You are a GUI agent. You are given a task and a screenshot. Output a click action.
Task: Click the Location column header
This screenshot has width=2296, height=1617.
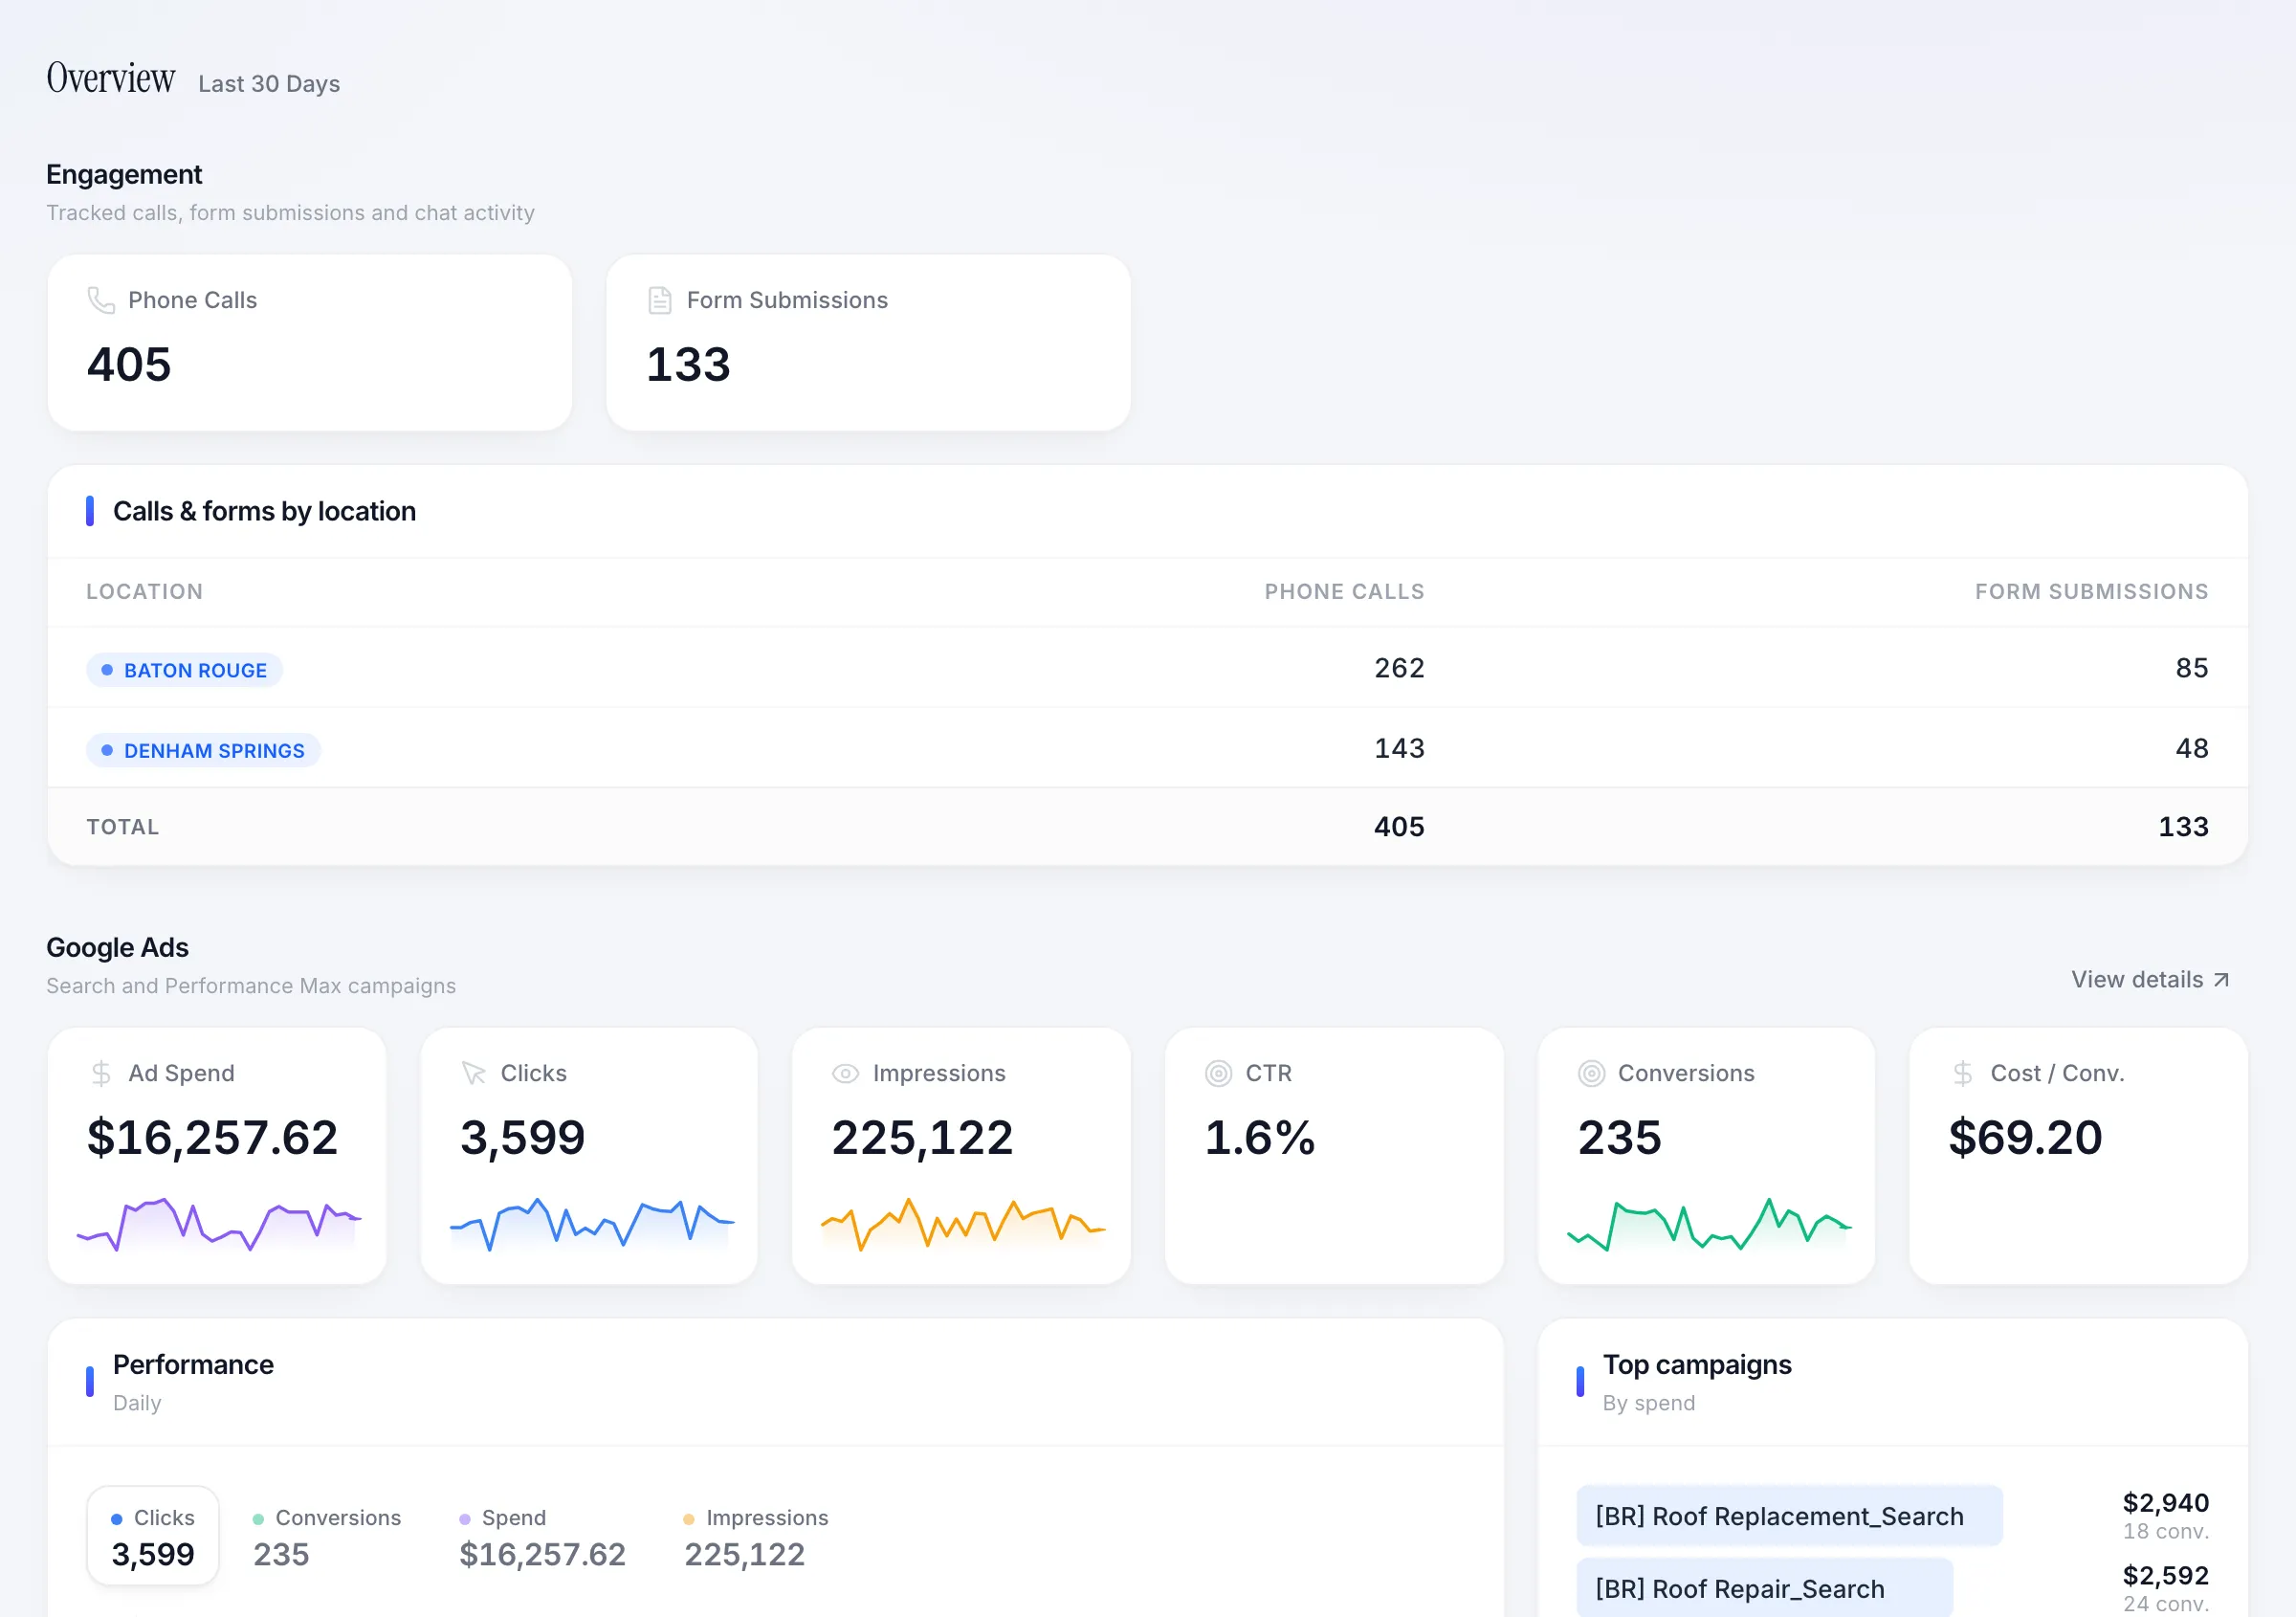coord(145,592)
